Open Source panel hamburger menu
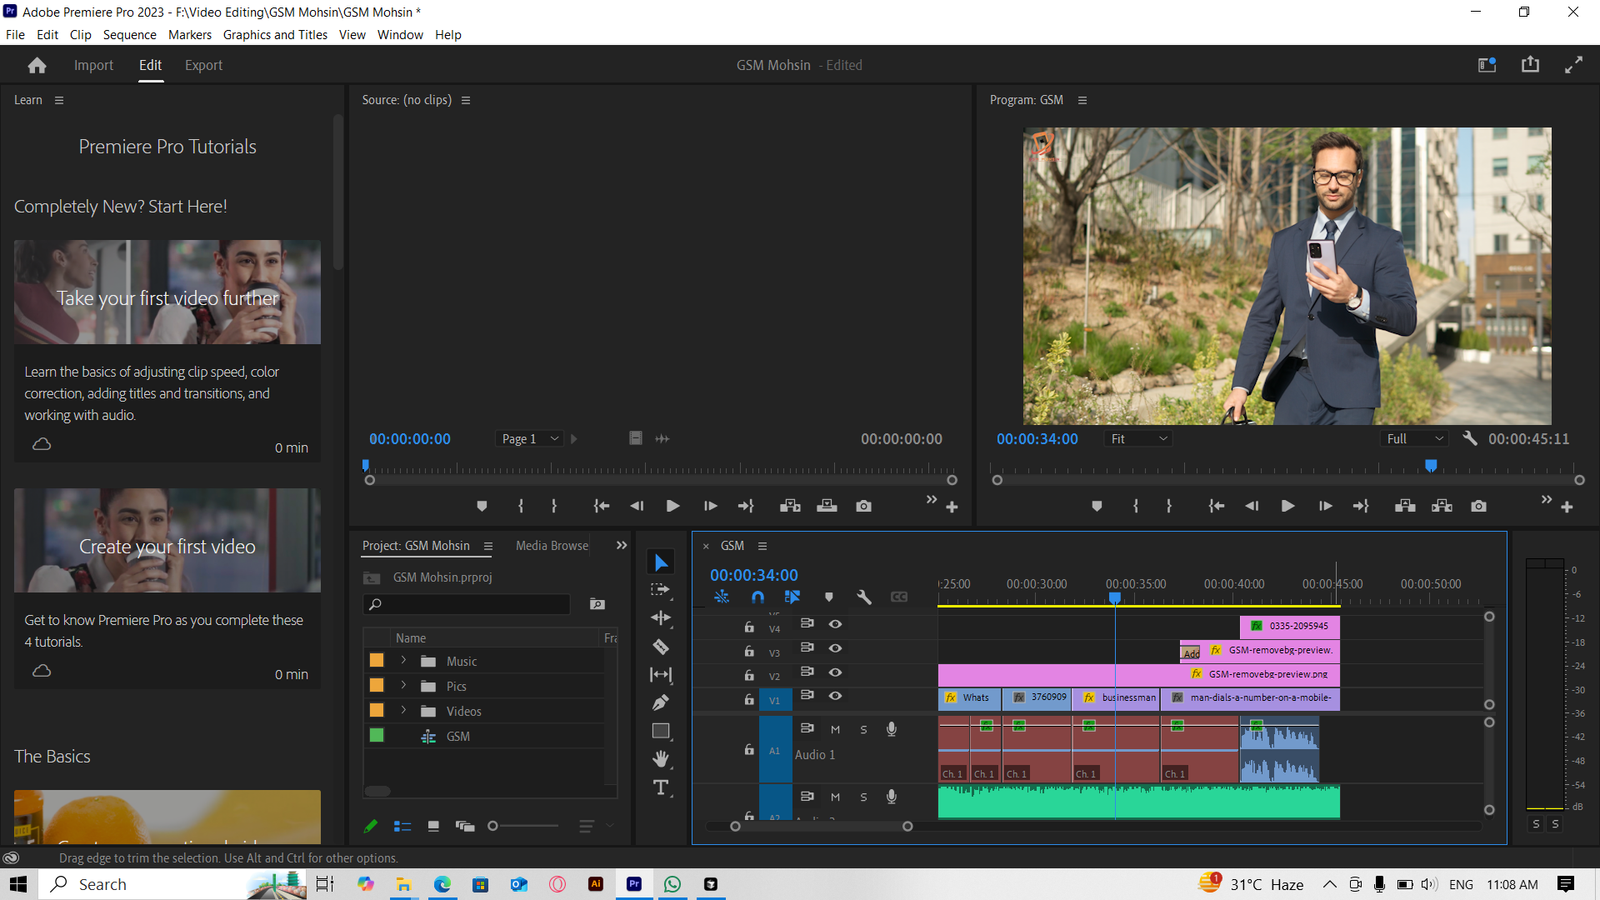The image size is (1600, 900). (466, 100)
